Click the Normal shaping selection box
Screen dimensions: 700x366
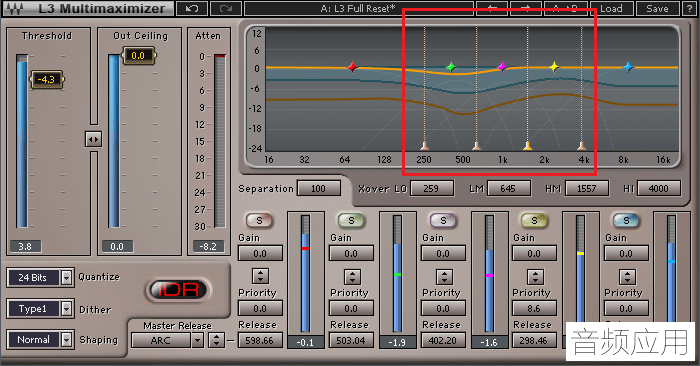click(x=34, y=340)
